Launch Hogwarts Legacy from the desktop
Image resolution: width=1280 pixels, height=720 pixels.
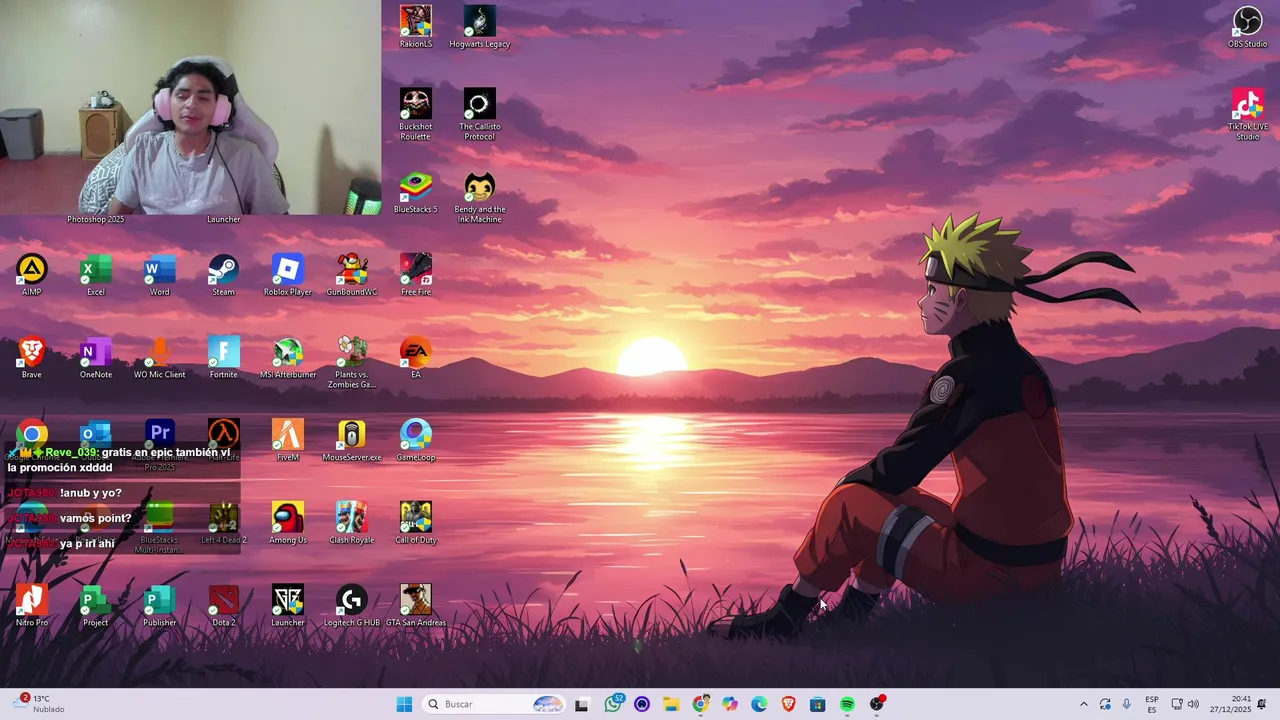point(479,27)
